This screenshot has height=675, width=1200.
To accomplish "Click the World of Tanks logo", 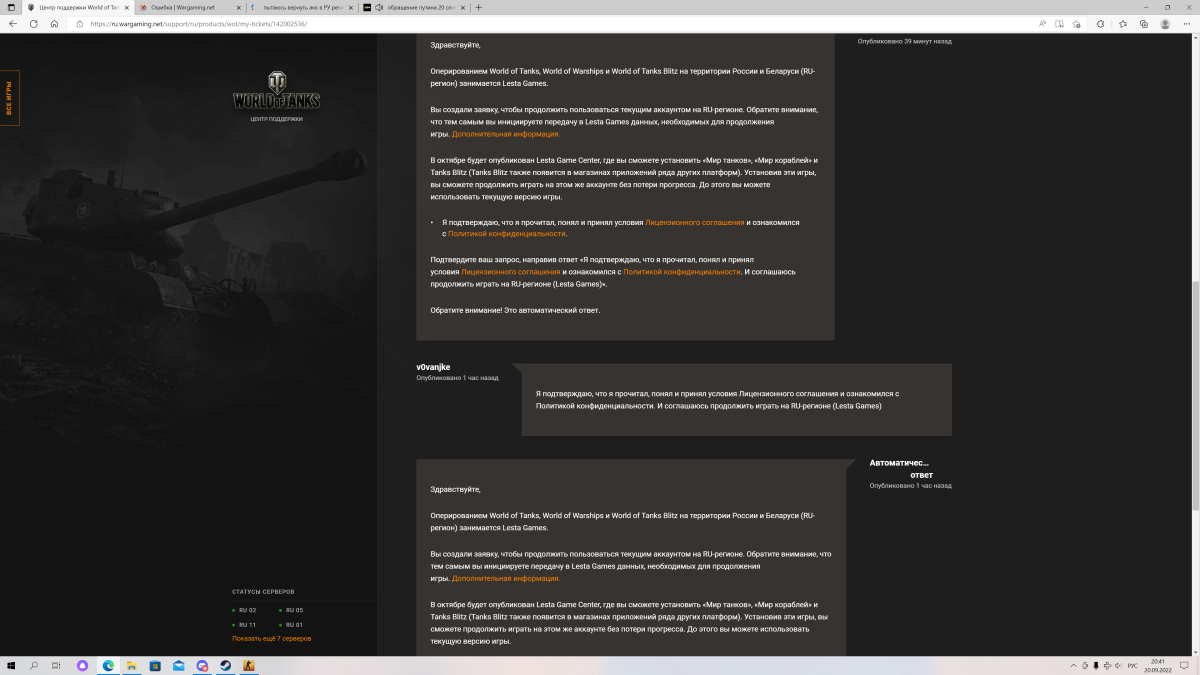I will [x=276, y=92].
